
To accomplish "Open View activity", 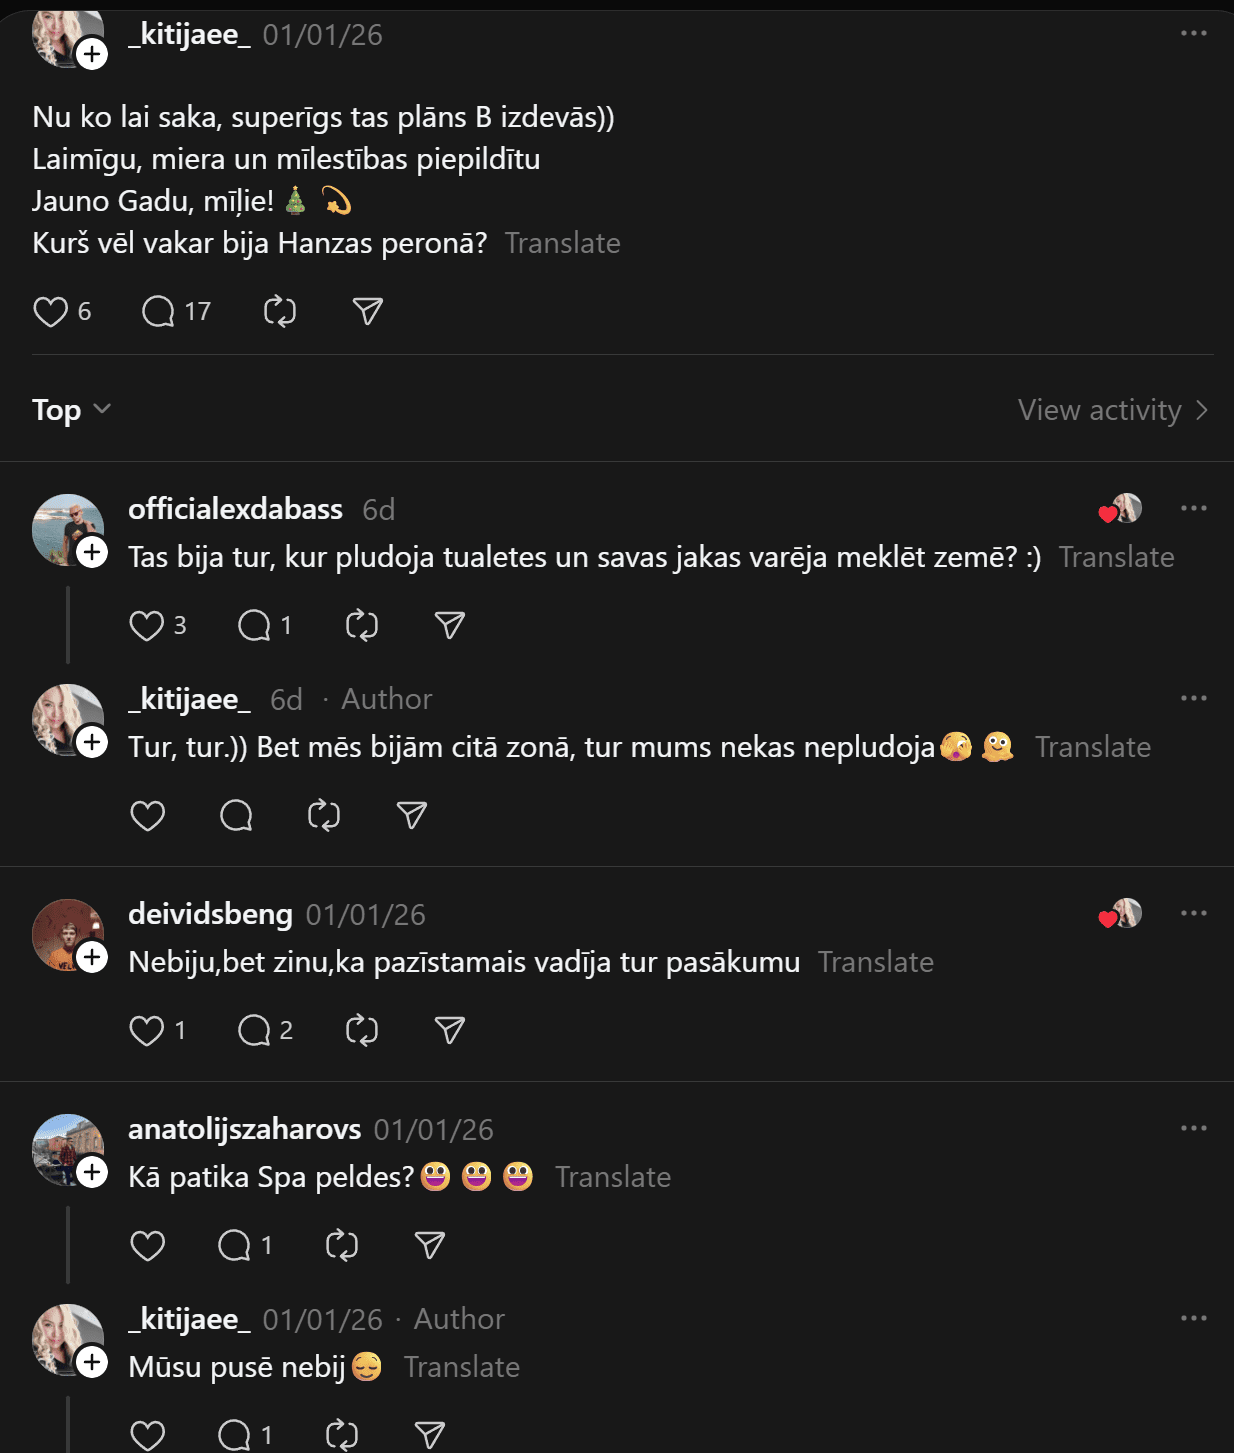I will coord(1112,410).
